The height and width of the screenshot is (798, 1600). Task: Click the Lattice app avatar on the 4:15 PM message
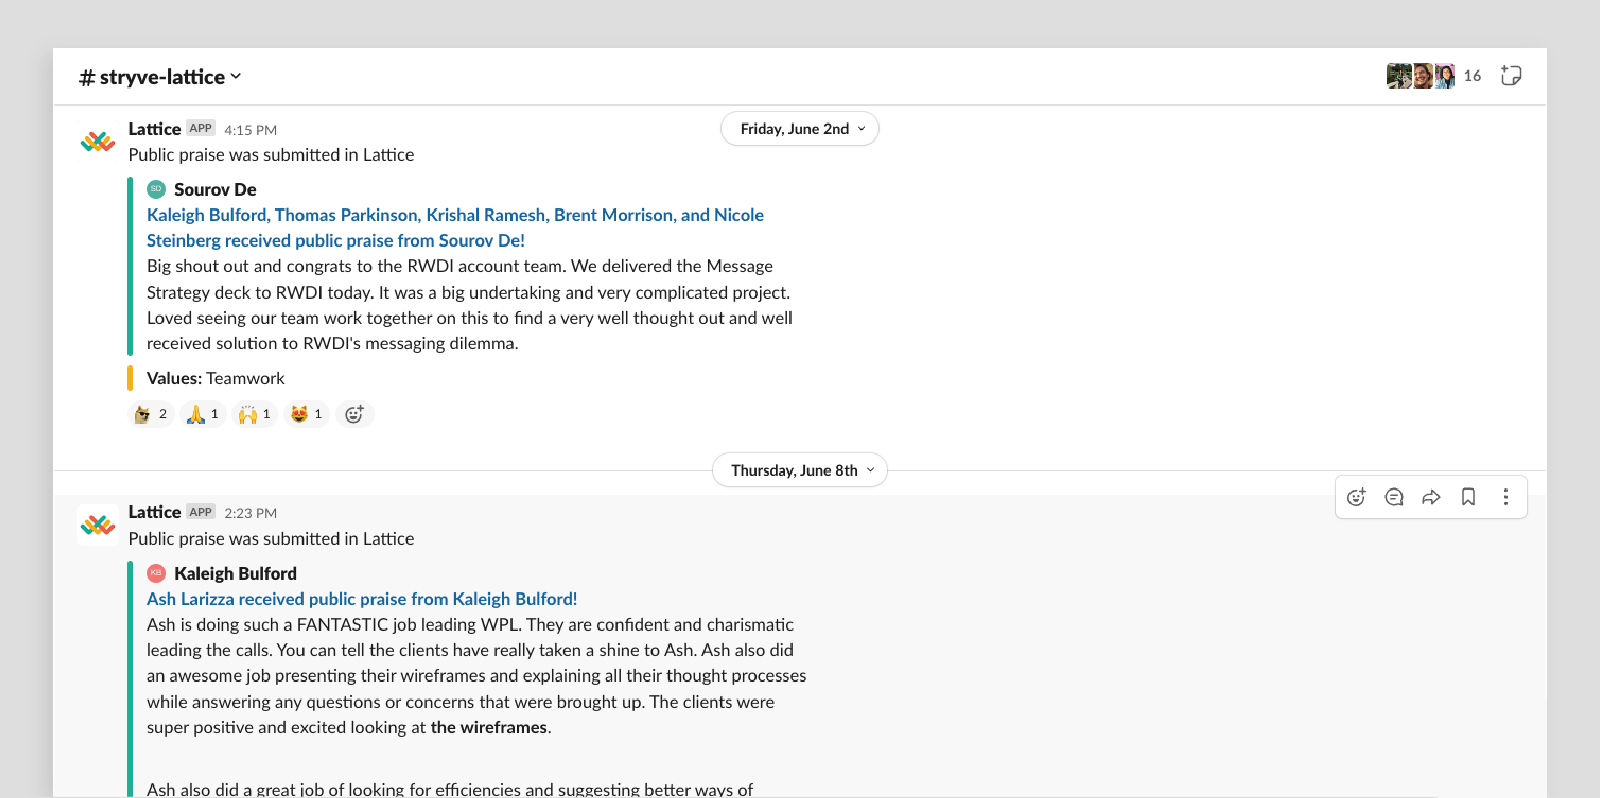[98, 141]
